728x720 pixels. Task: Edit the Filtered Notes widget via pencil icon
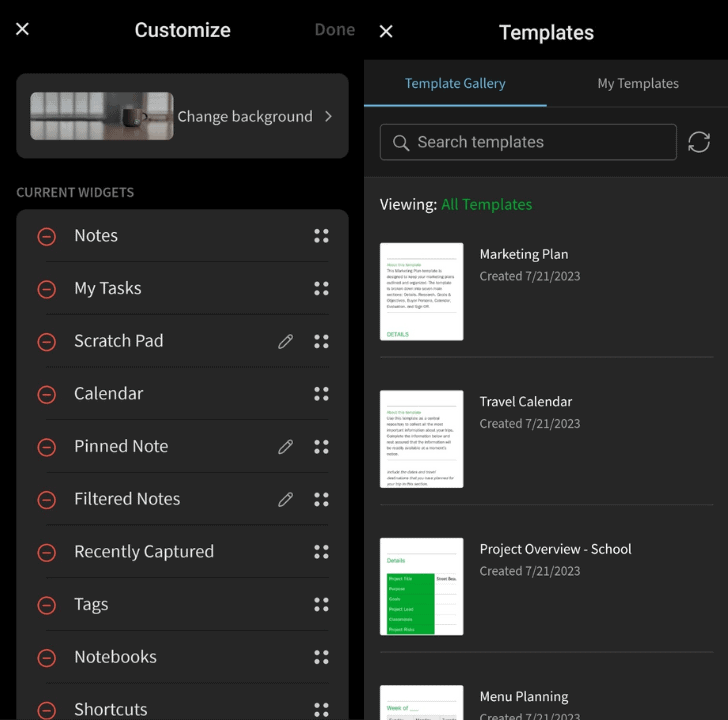(286, 499)
